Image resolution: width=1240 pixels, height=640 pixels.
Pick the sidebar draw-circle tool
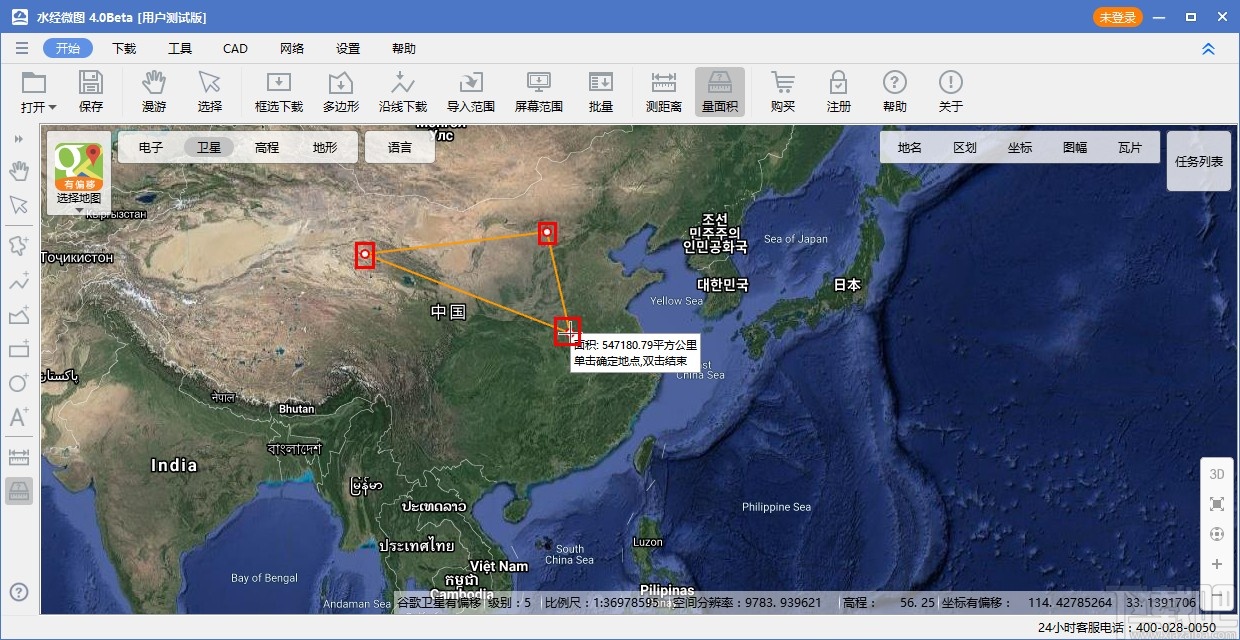click(19, 383)
